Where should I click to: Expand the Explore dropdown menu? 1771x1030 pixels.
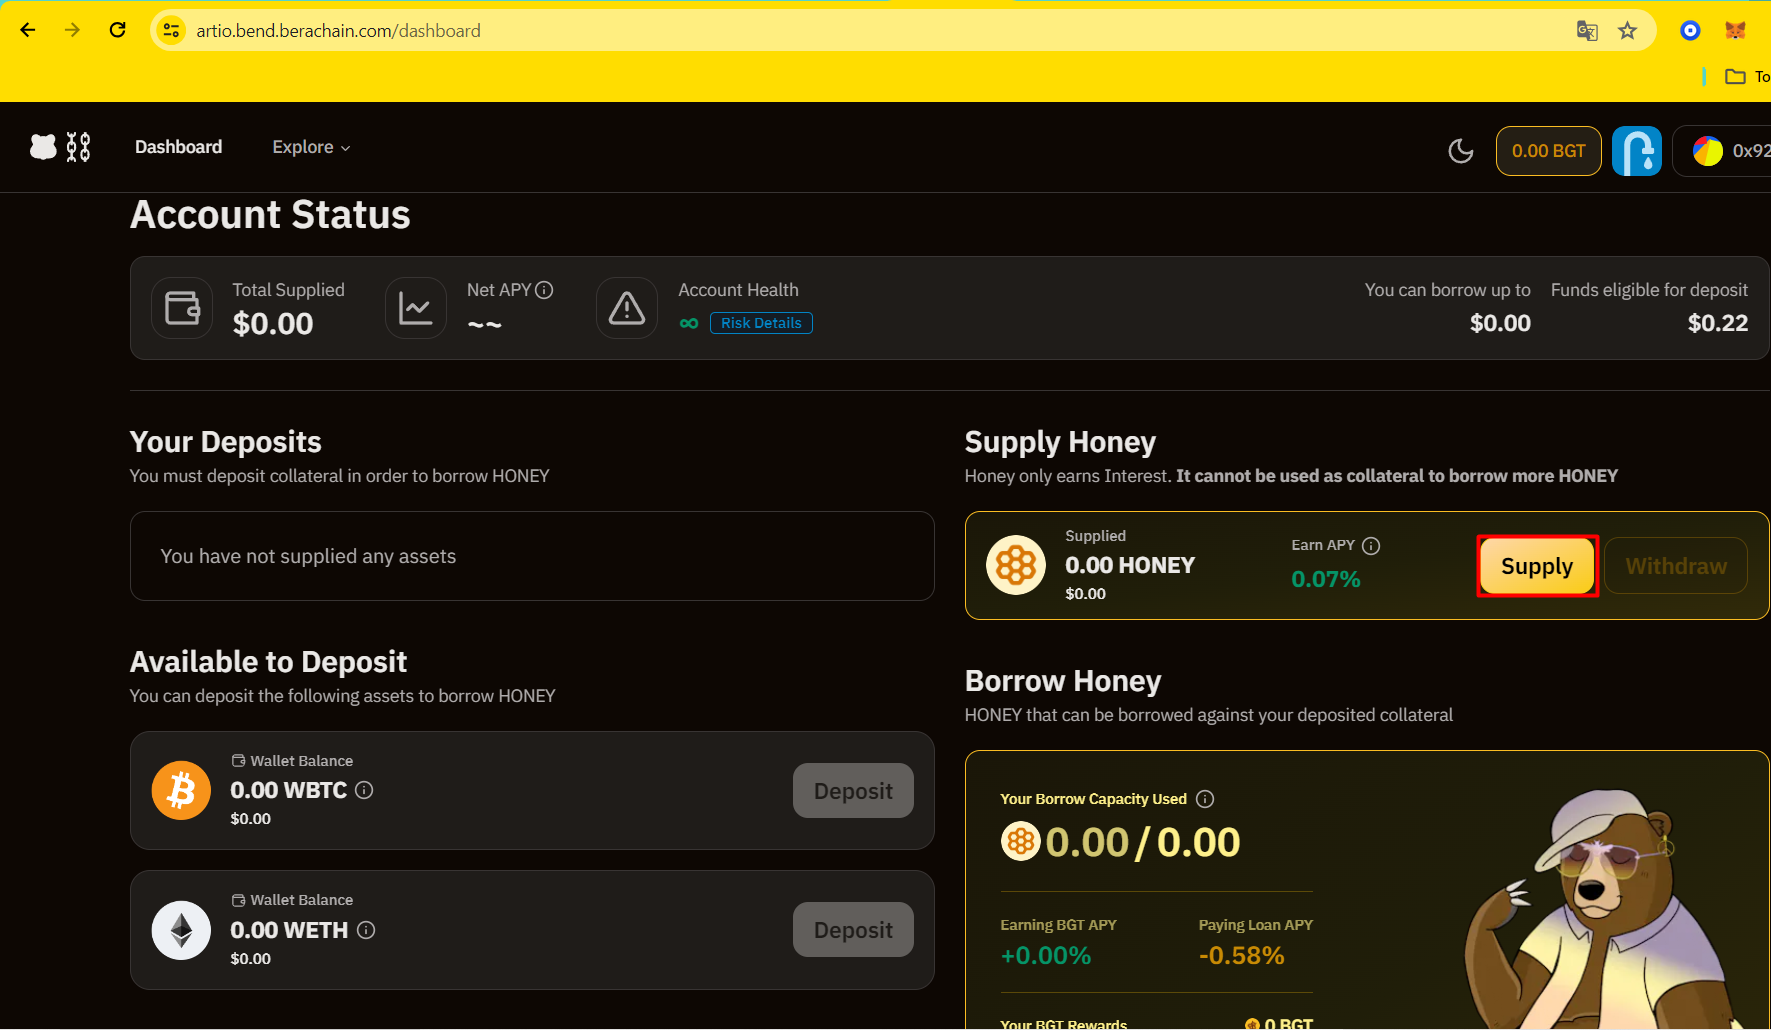click(x=311, y=147)
